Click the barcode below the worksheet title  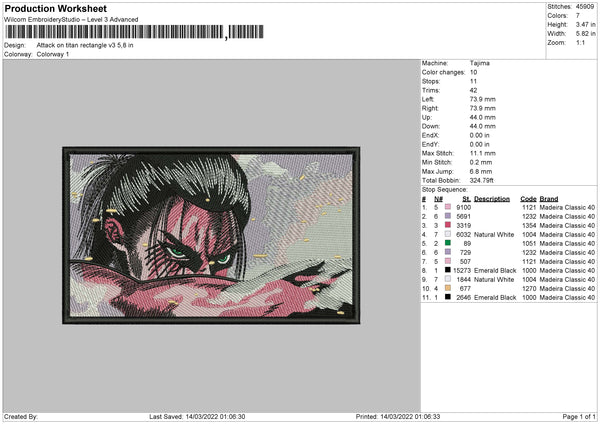(x=134, y=32)
